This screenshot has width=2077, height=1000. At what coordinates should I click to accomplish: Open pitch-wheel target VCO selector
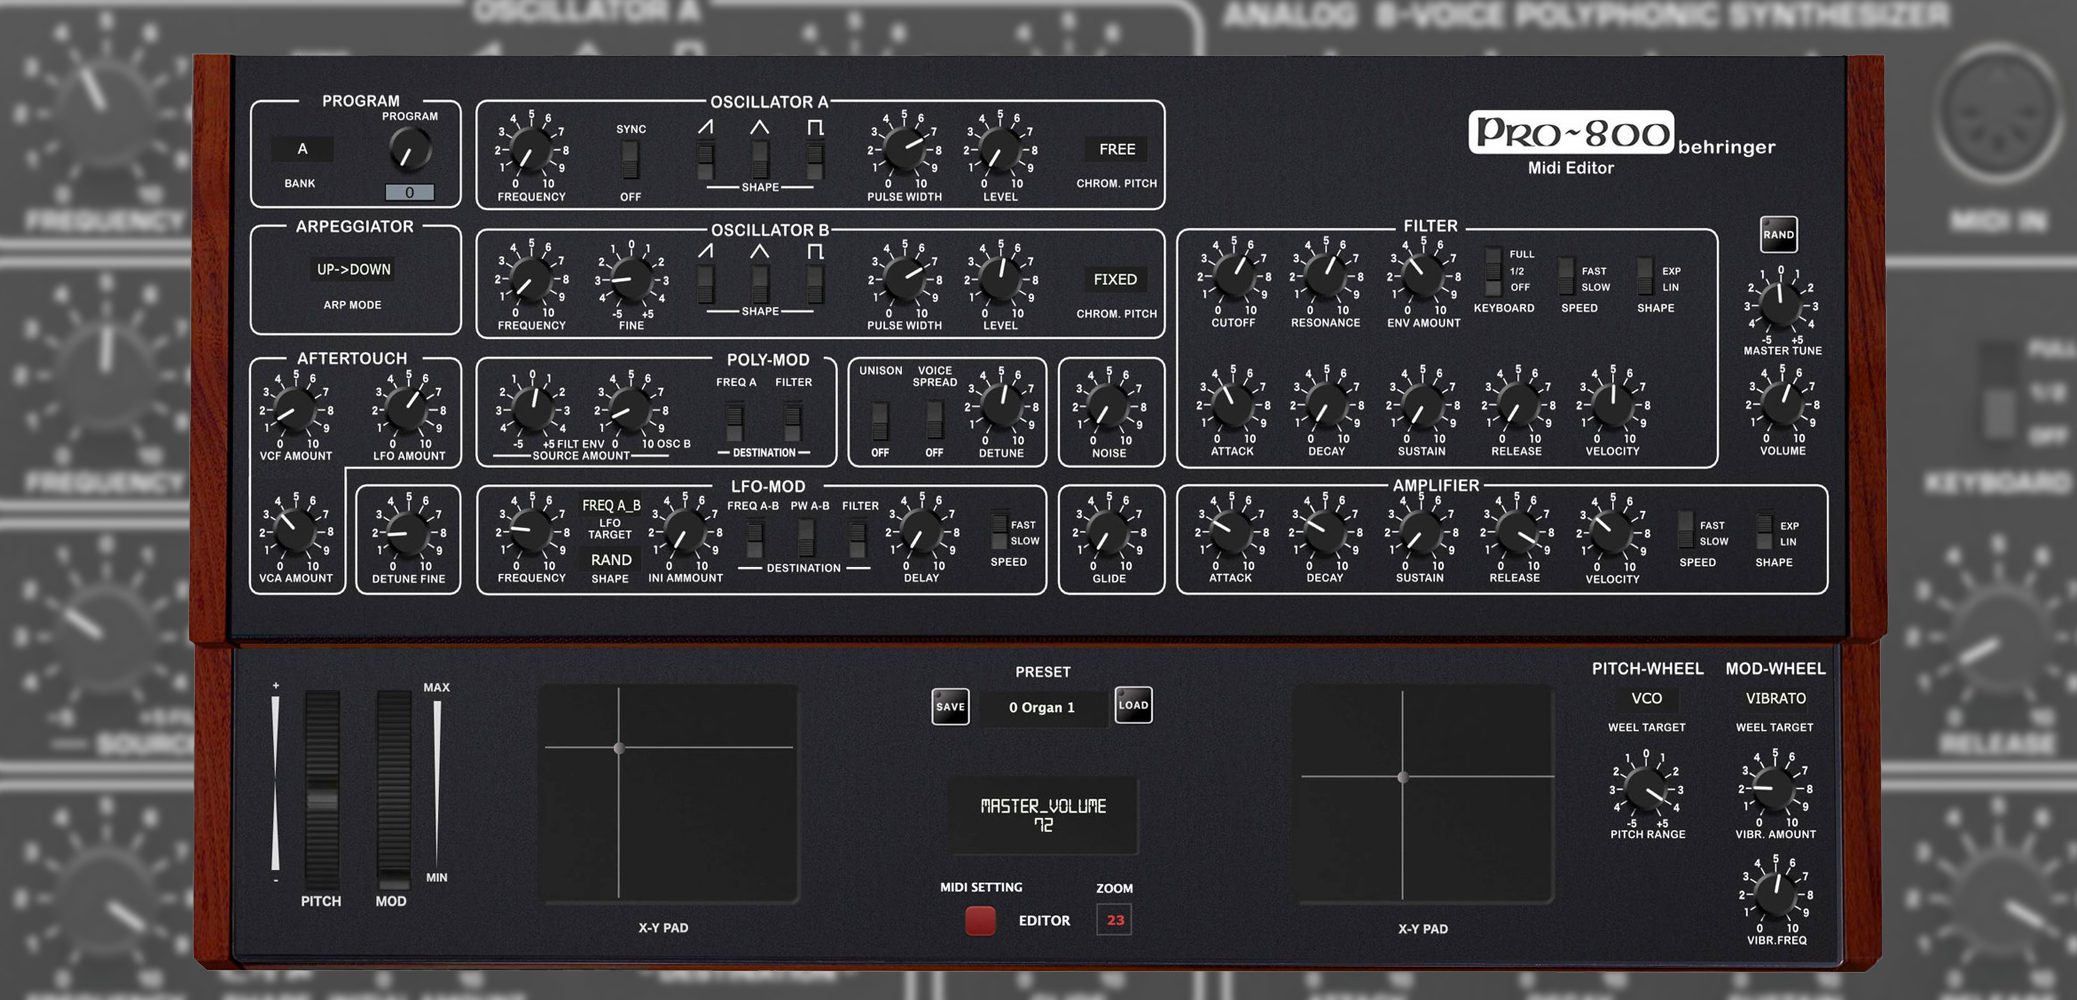[x=1646, y=698]
